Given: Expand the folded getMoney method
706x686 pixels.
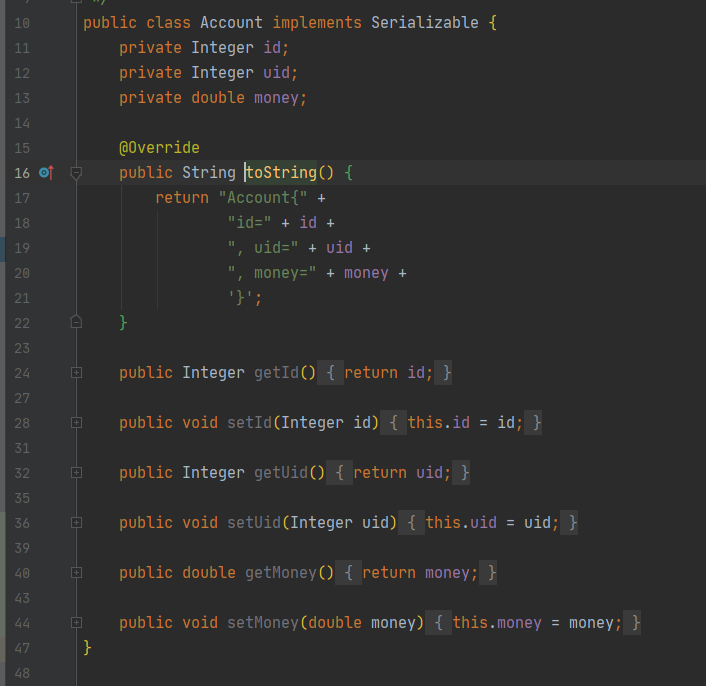Looking at the screenshot, I should point(76,572).
